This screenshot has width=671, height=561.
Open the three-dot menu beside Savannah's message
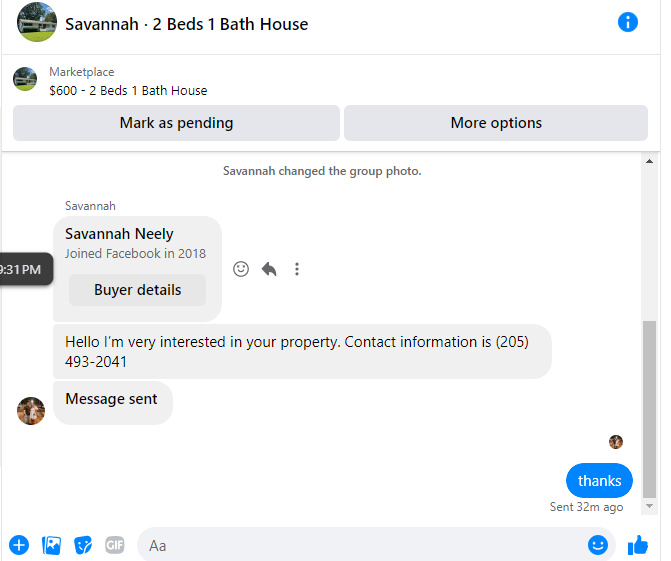297,269
